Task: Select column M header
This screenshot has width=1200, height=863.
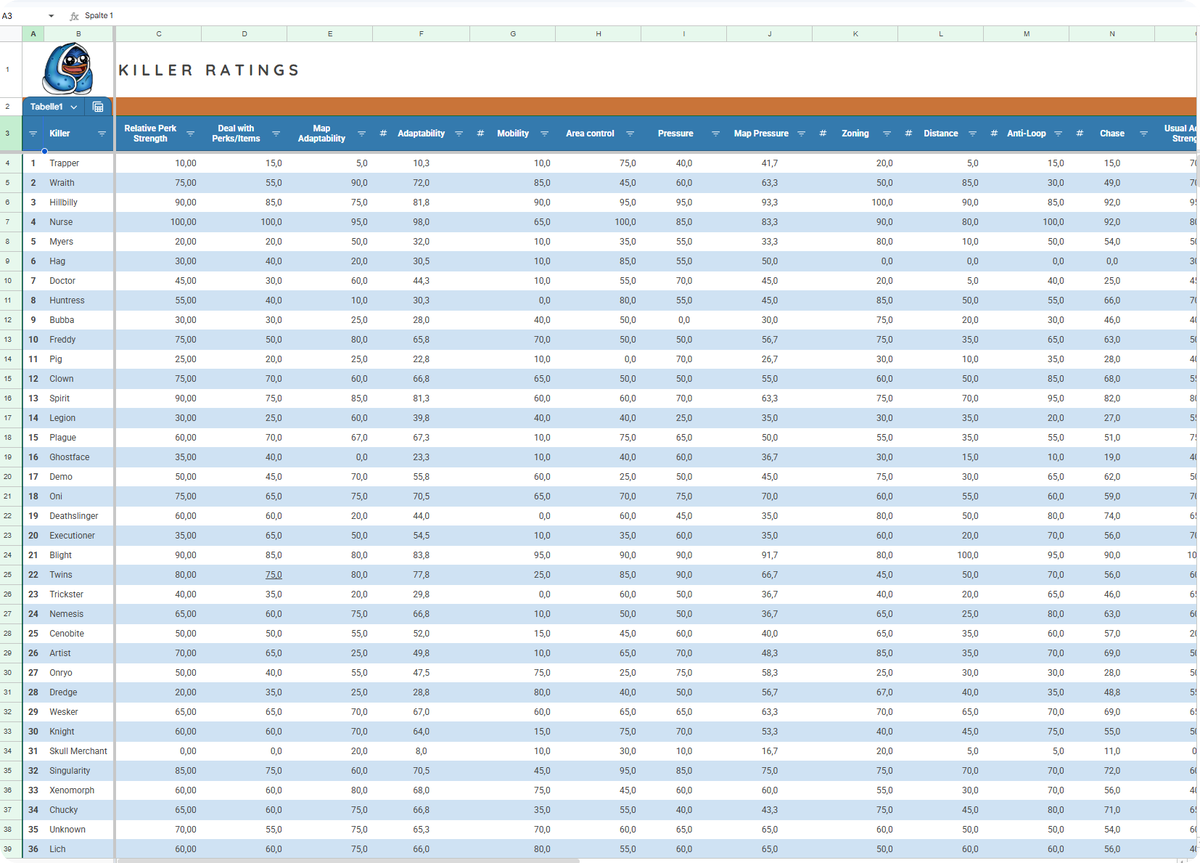Action: [1026, 34]
